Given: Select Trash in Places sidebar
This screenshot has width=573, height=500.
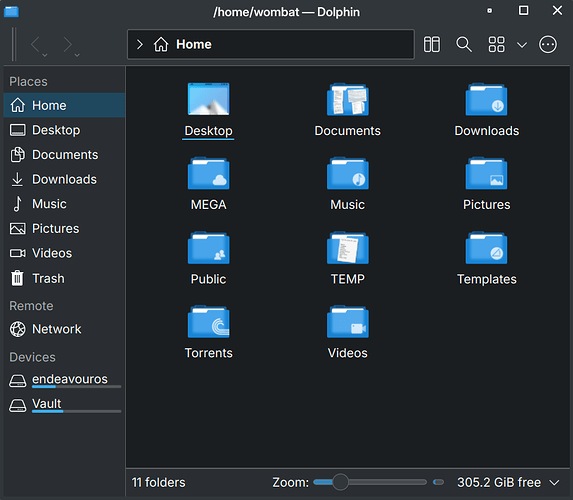Looking at the screenshot, I should point(64,279).
